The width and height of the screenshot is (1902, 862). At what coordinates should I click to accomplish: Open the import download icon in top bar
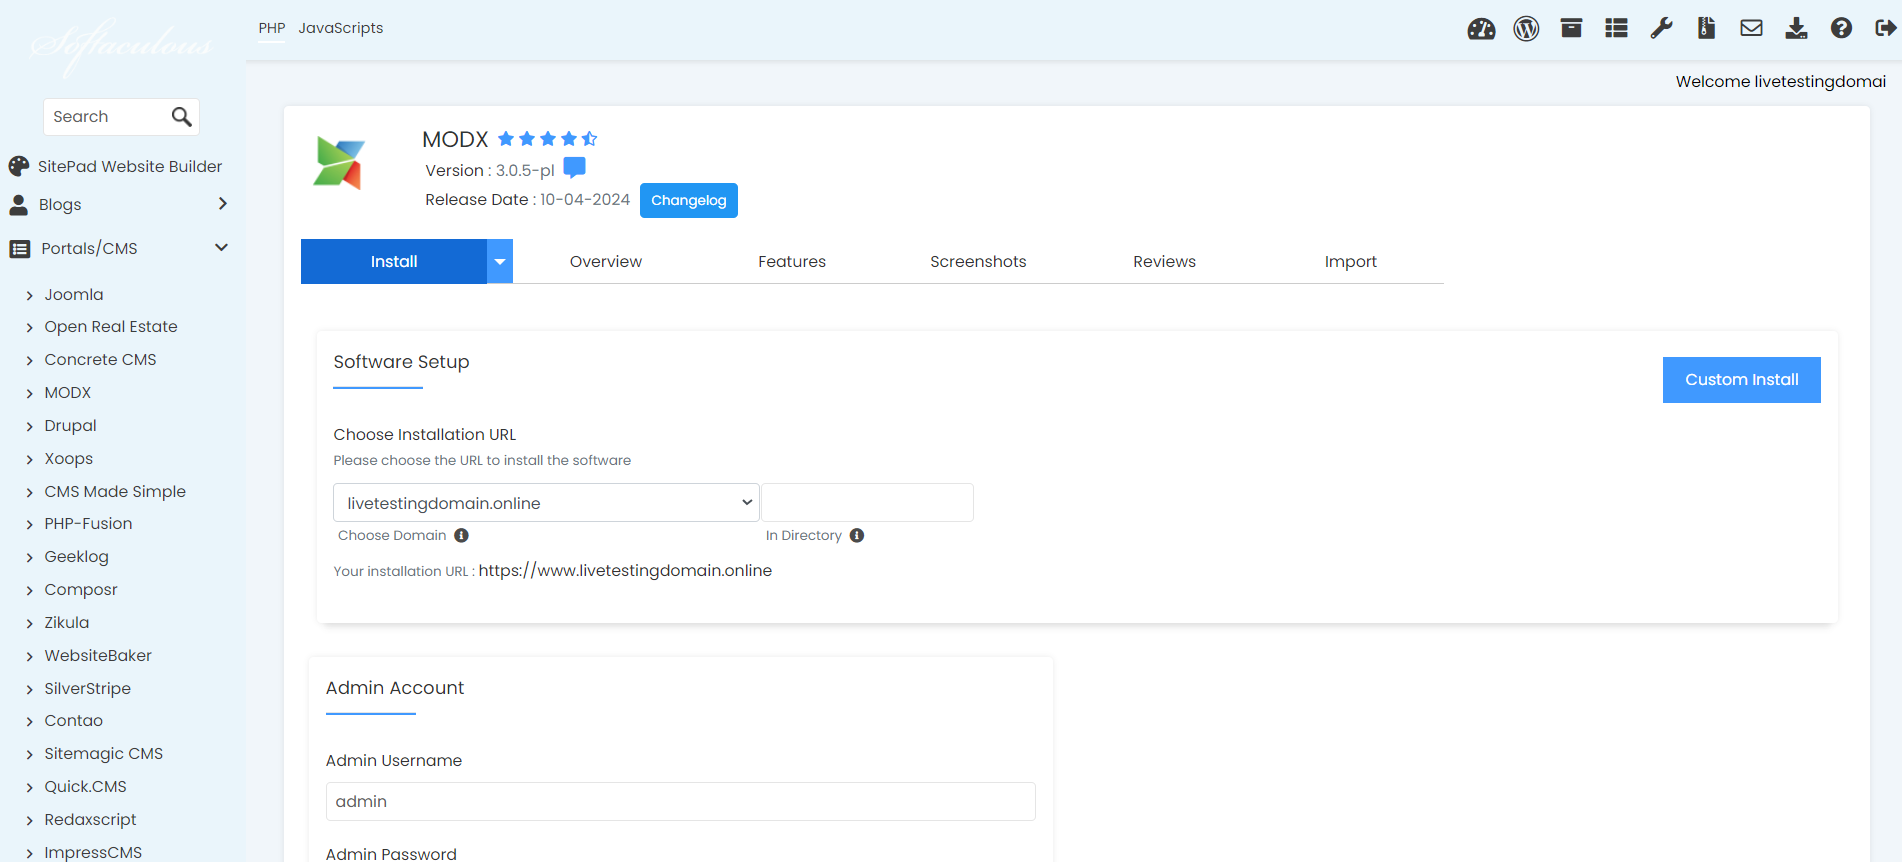click(x=1796, y=28)
